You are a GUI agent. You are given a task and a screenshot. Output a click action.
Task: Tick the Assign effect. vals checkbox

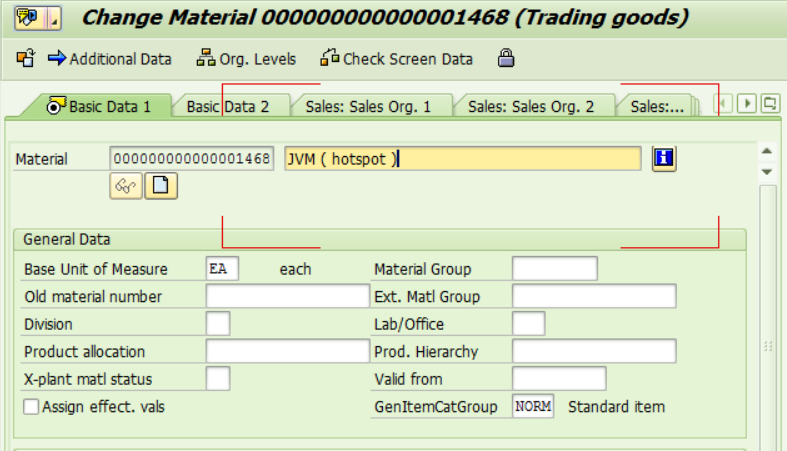(x=31, y=406)
